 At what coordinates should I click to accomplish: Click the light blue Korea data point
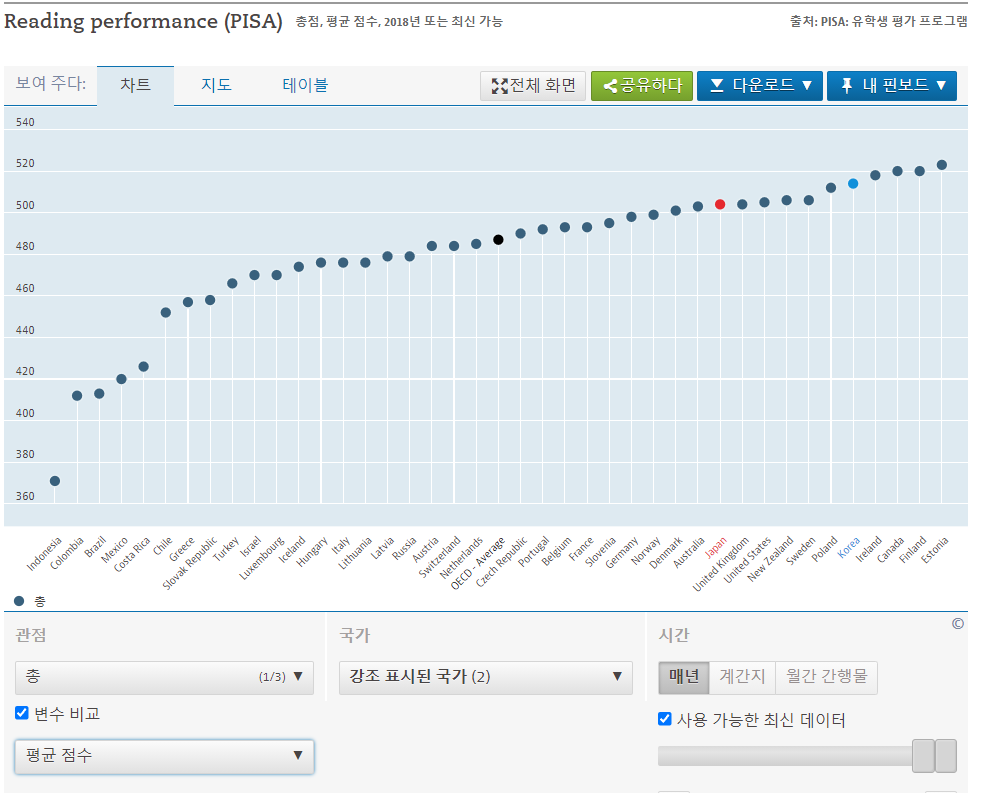(853, 184)
